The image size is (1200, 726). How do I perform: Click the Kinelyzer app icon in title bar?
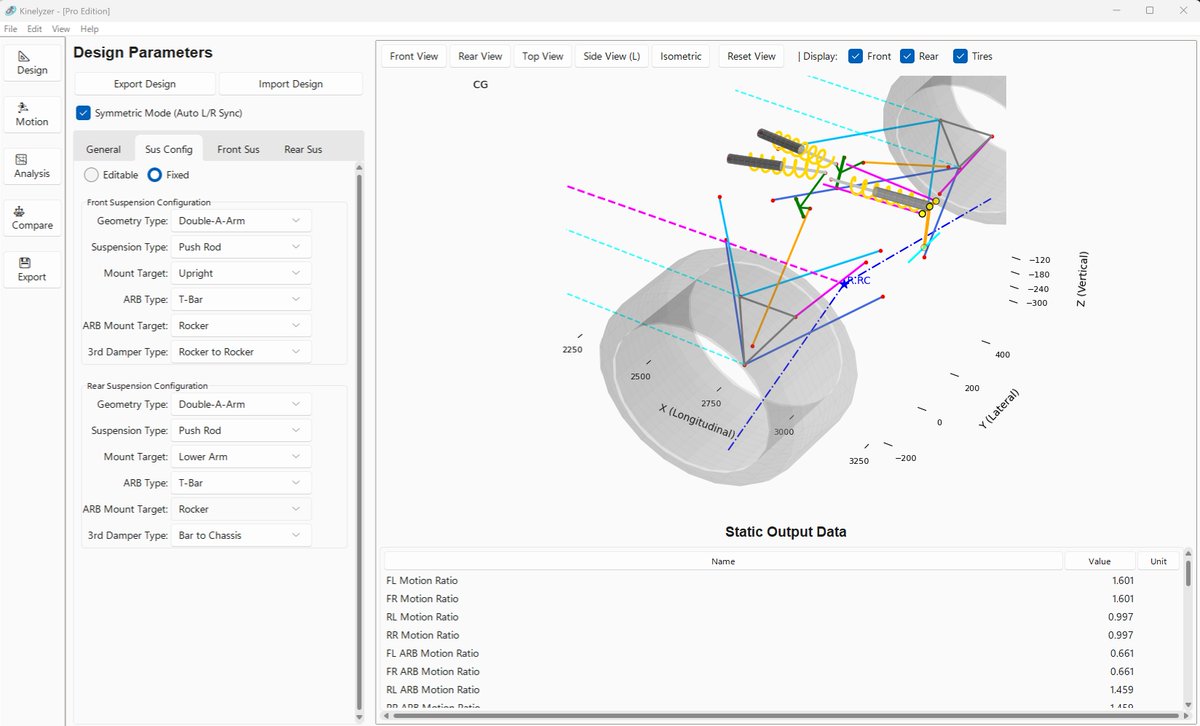click(x=9, y=10)
